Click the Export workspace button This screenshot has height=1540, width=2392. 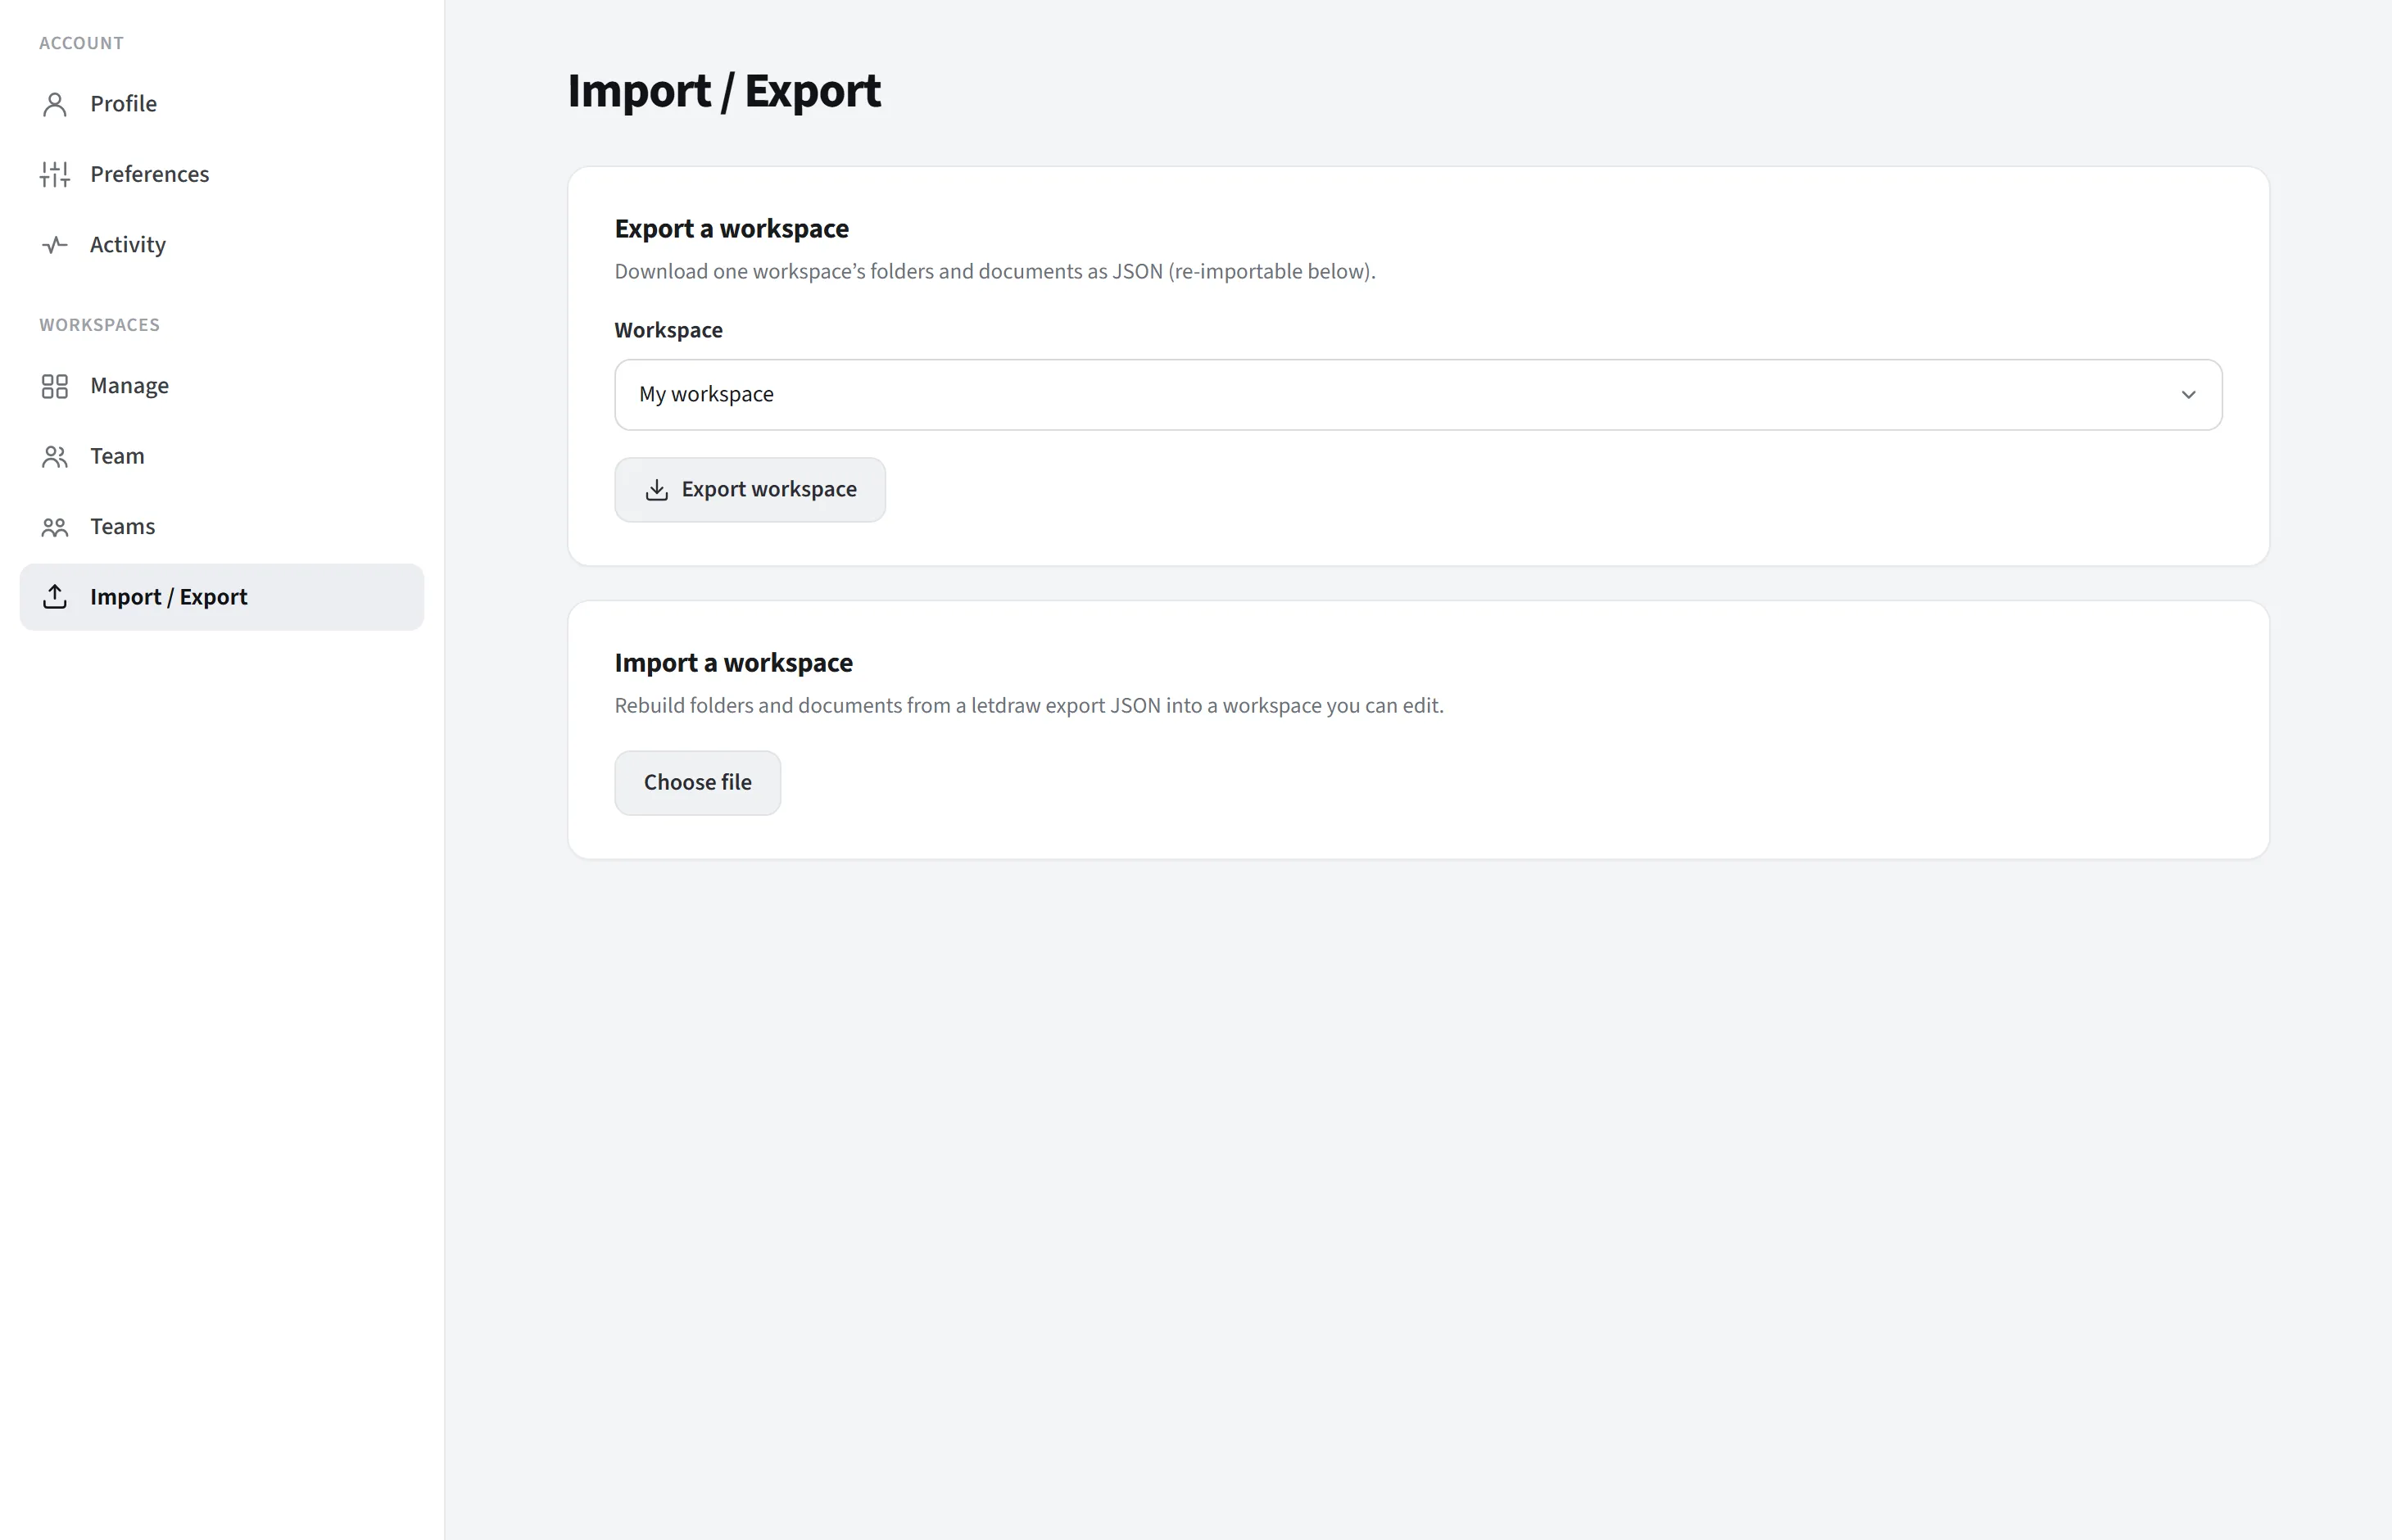[x=750, y=490]
